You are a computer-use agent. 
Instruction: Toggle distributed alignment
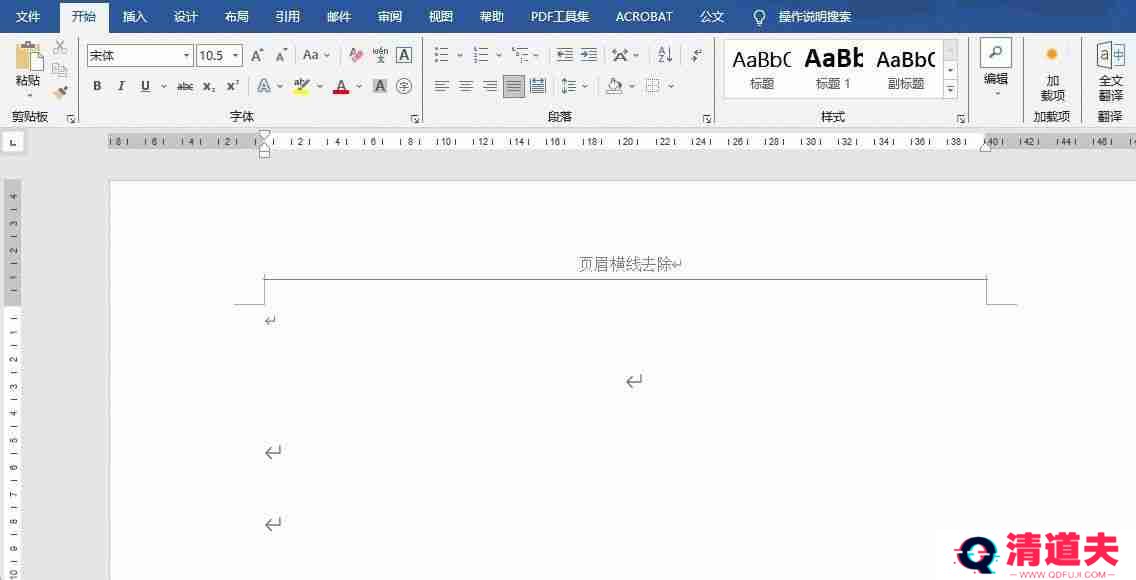(538, 86)
